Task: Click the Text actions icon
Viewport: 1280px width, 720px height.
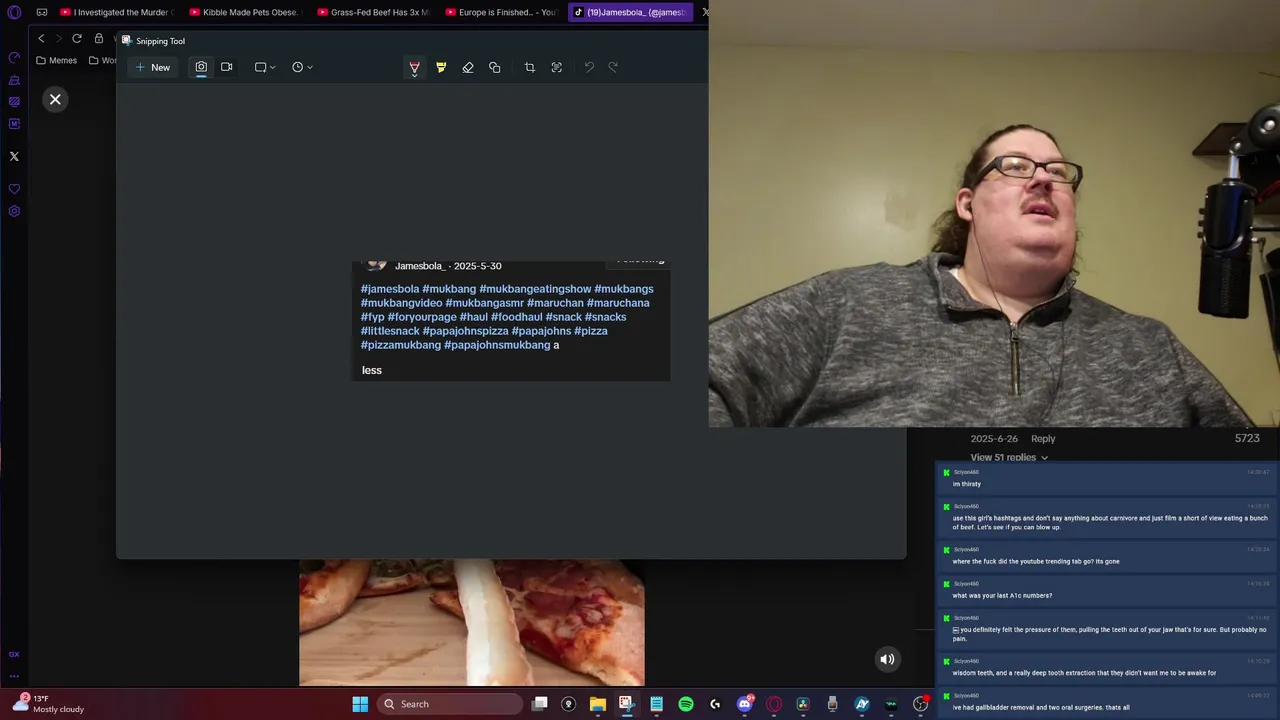Action: coord(557,67)
